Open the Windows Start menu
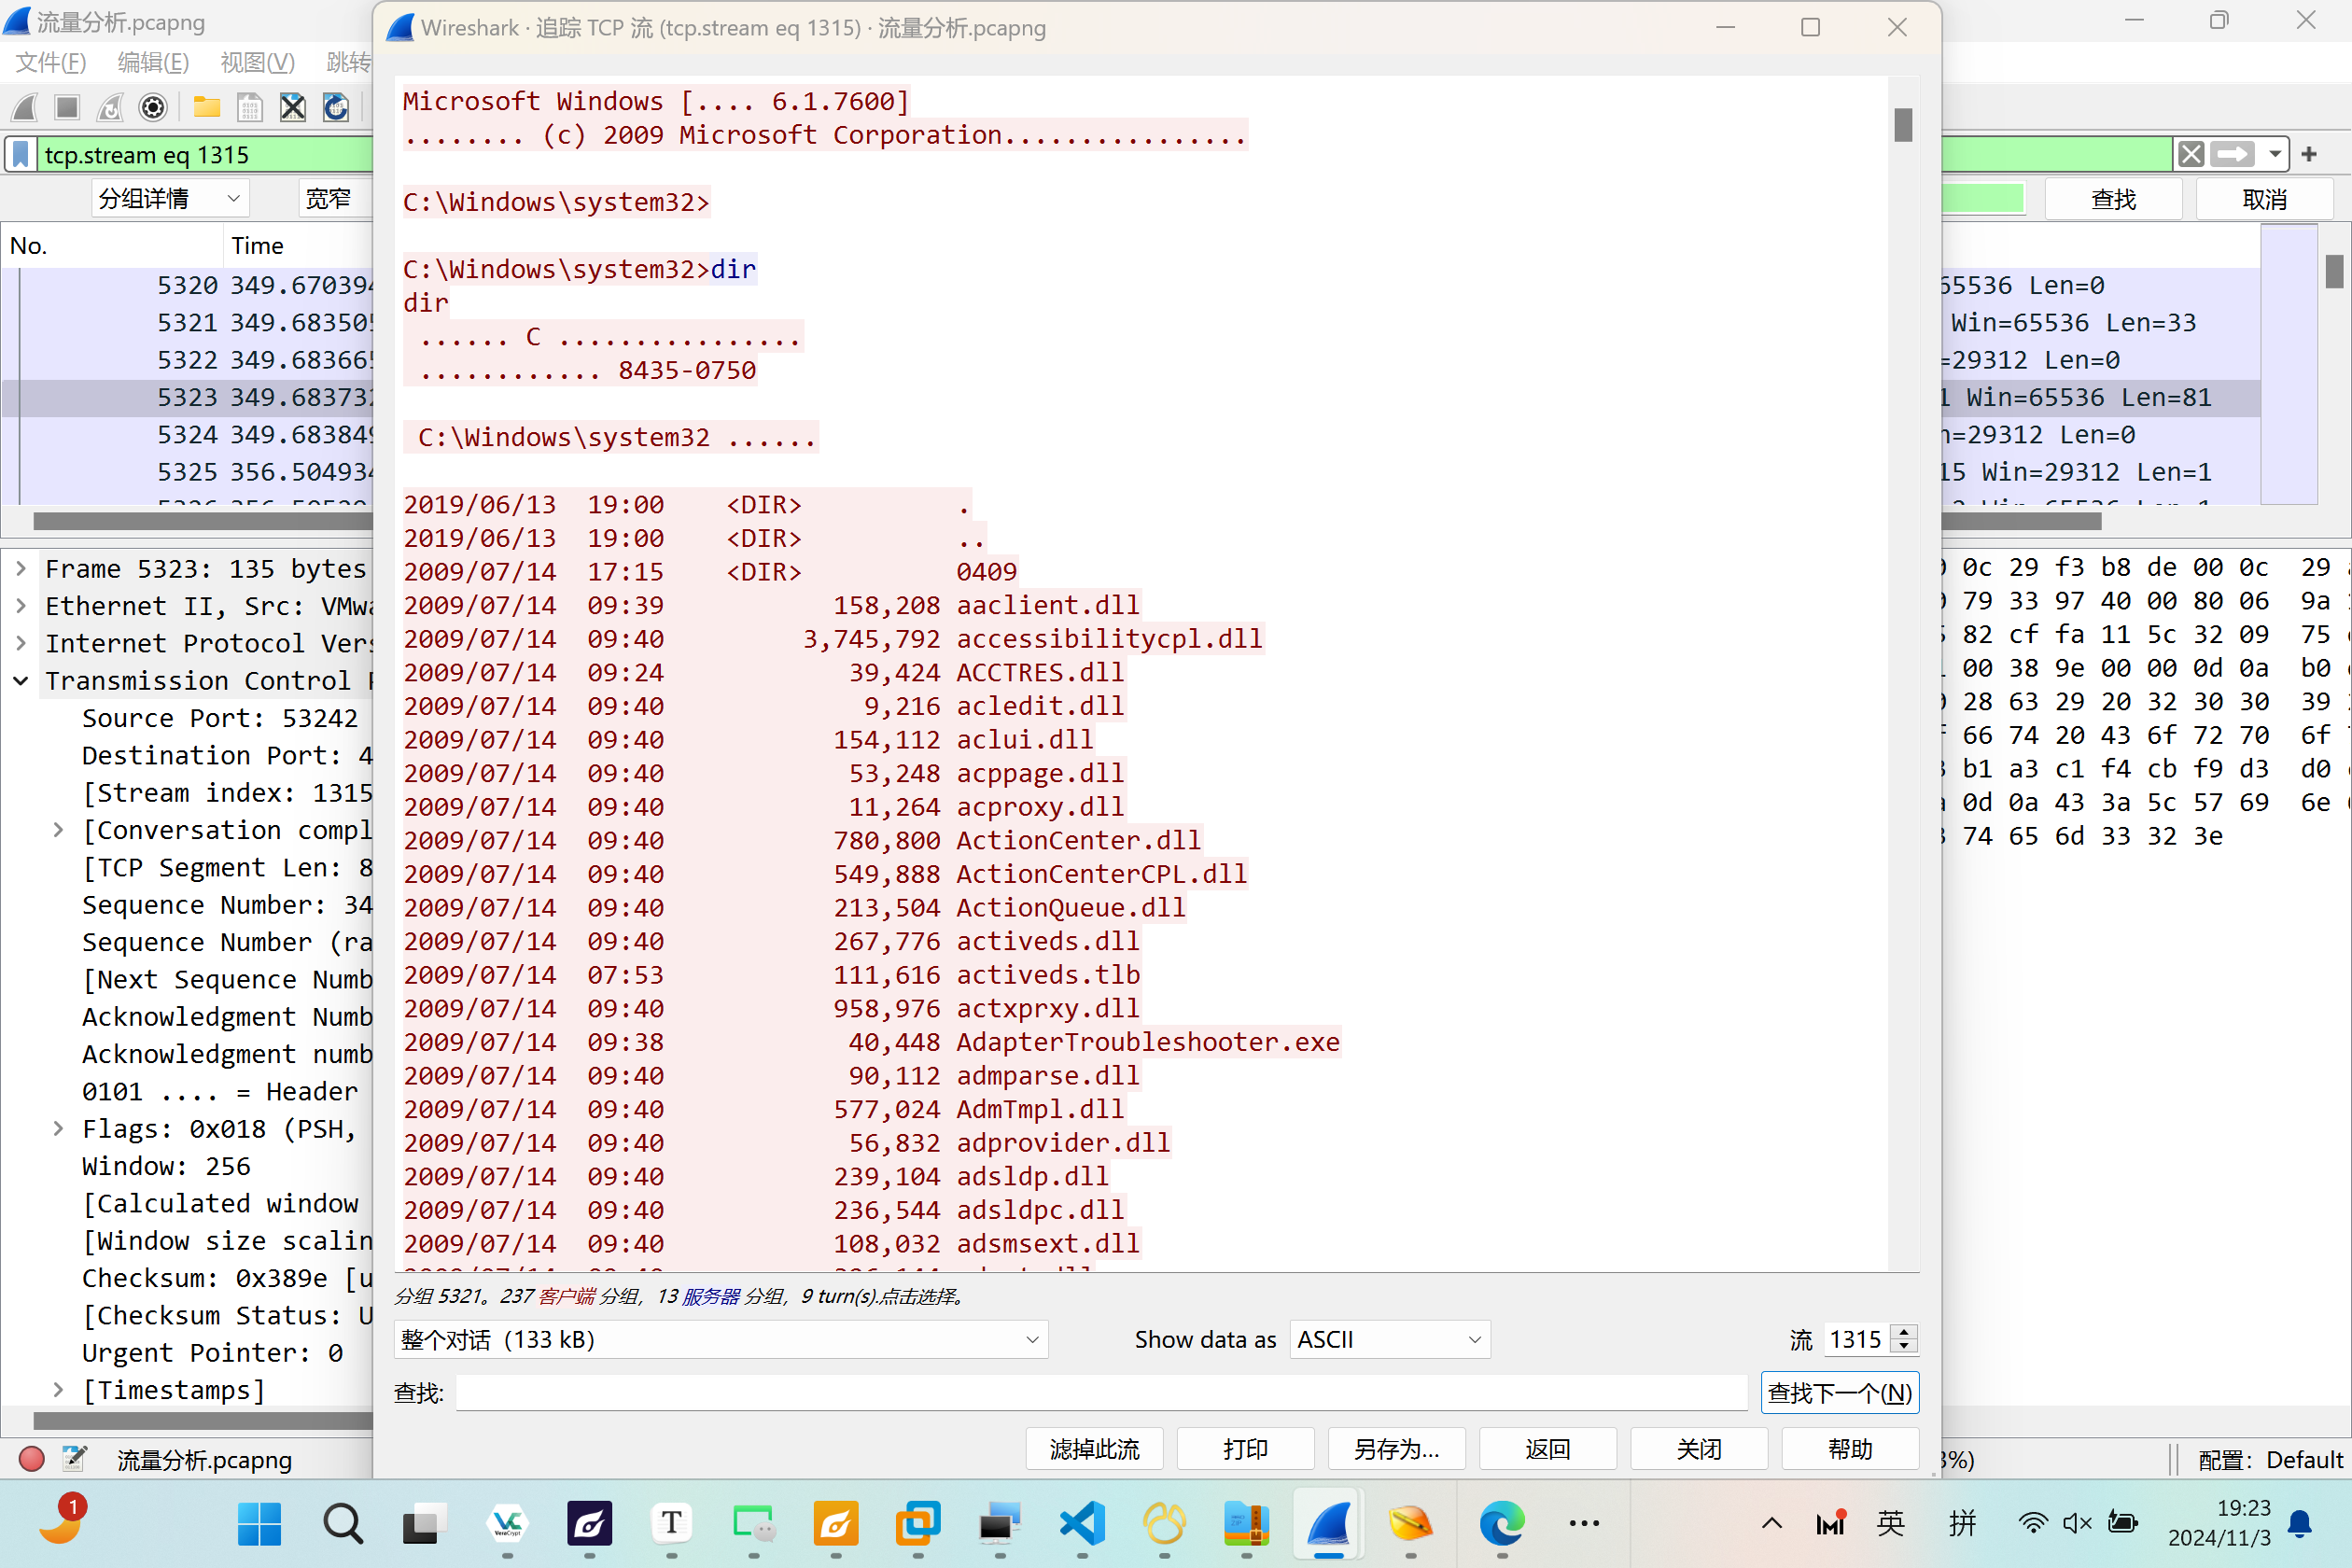Image resolution: width=2352 pixels, height=1568 pixels. click(260, 1523)
